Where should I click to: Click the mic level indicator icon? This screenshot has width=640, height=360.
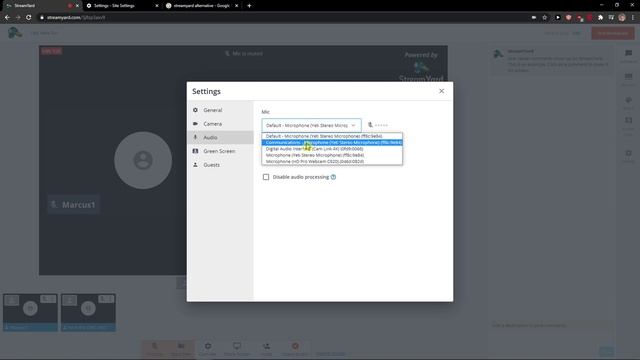(x=370, y=125)
